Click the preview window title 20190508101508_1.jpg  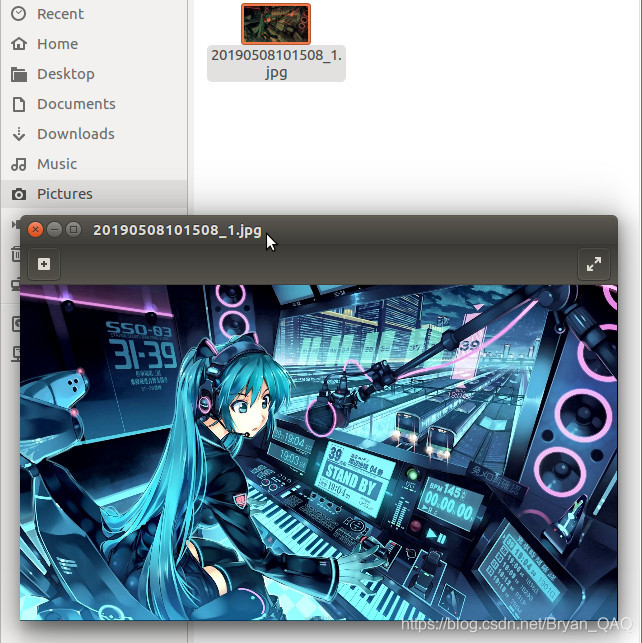[177, 230]
